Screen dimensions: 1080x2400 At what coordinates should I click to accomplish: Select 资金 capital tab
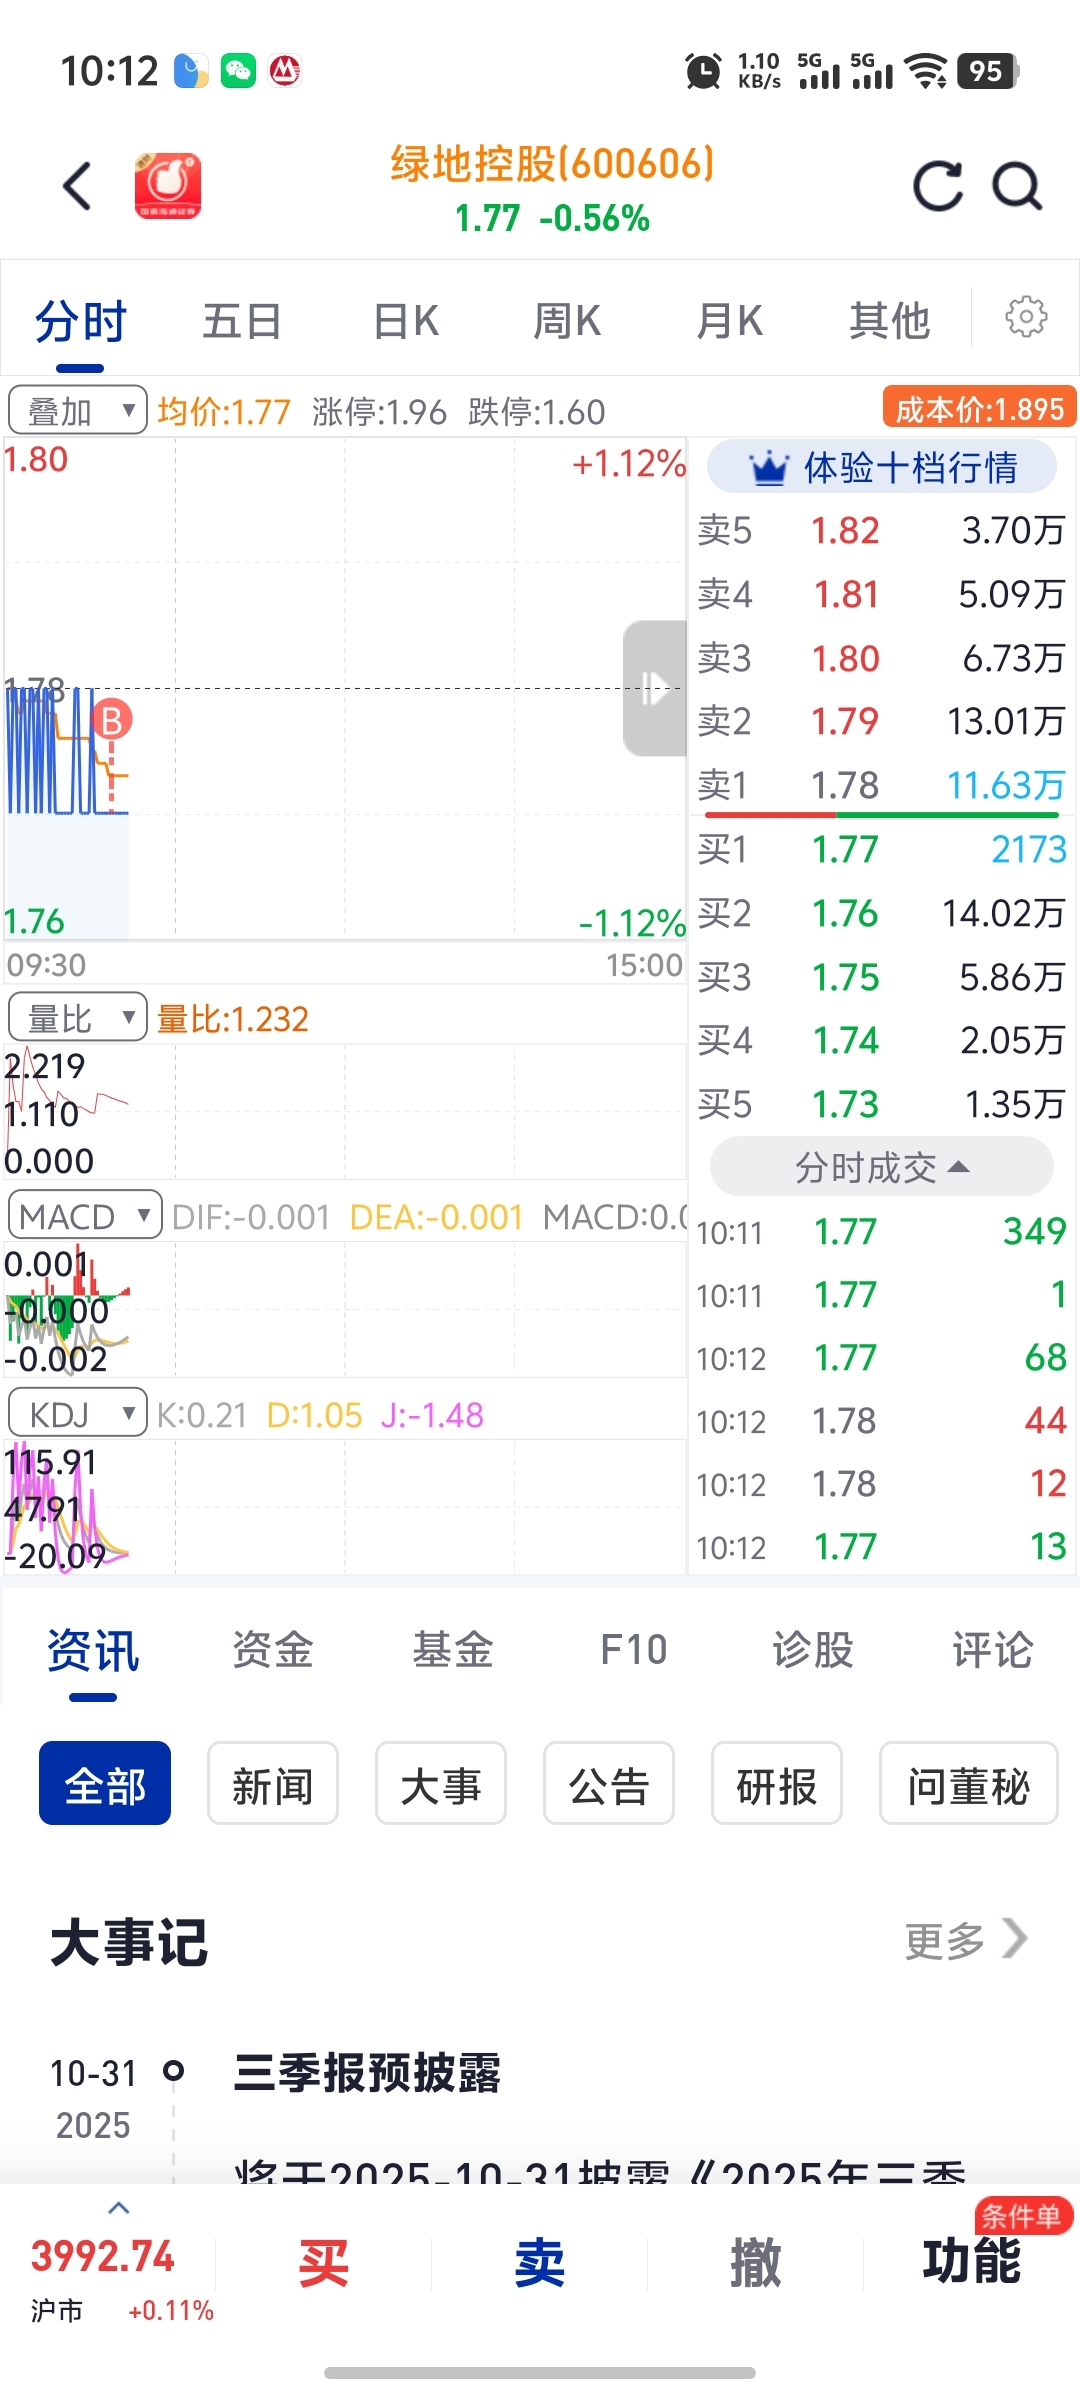(273, 1650)
